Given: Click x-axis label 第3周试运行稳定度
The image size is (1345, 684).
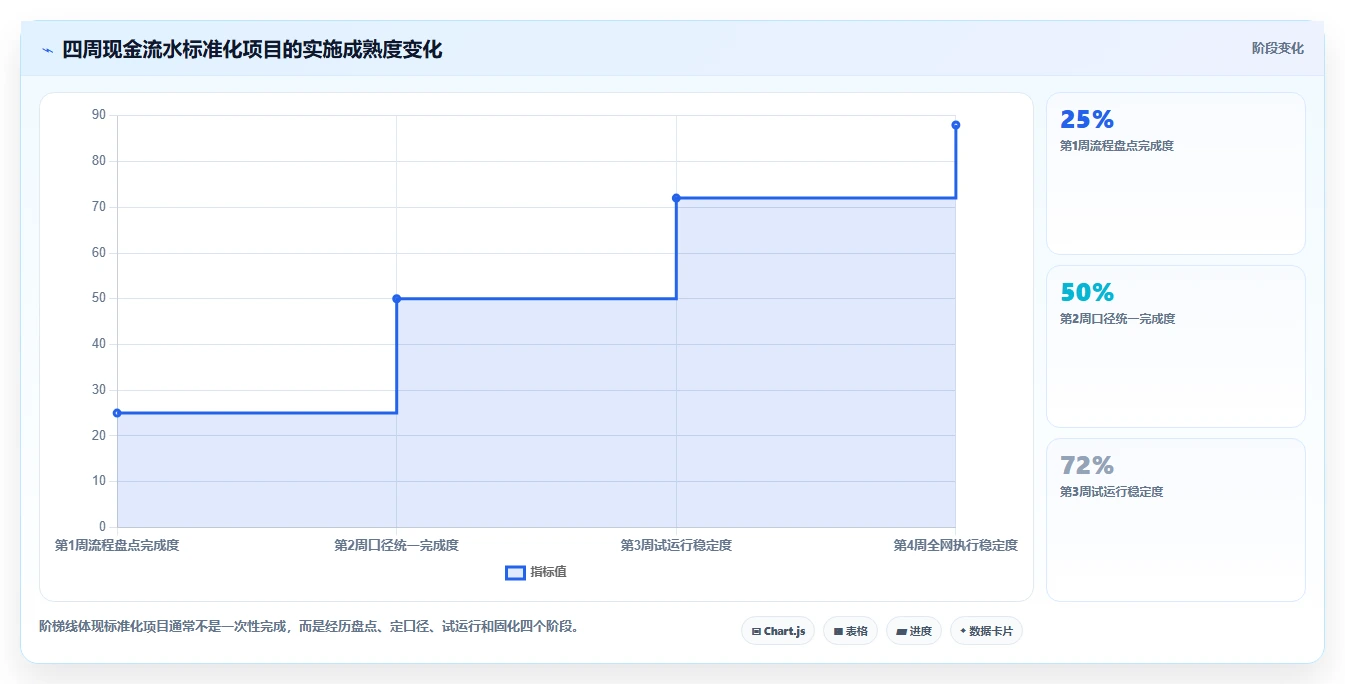Looking at the screenshot, I should coord(676,545).
